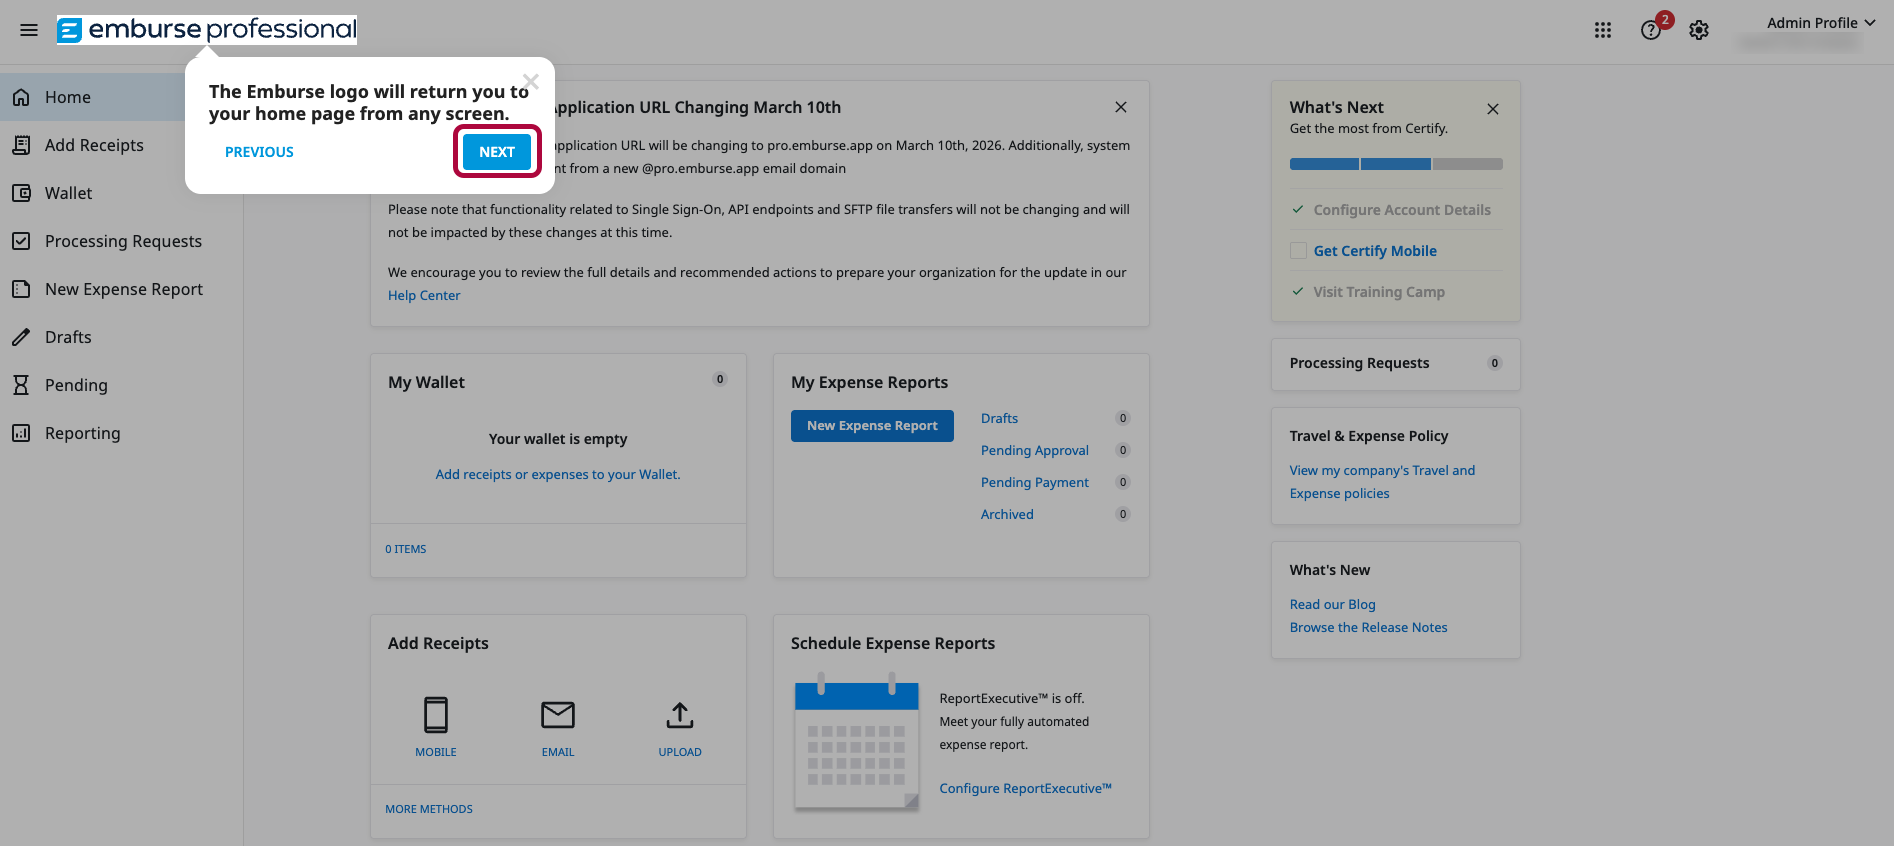
Task: Click the Email envelope receipt icon
Action: click(x=558, y=716)
